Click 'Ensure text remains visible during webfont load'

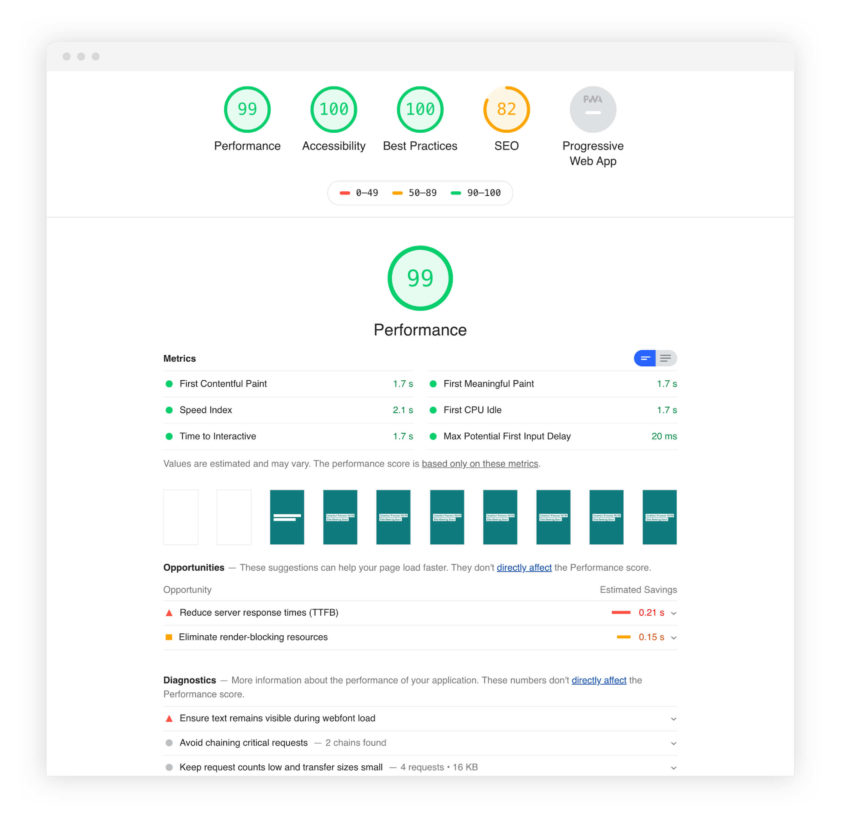coord(277,718)
